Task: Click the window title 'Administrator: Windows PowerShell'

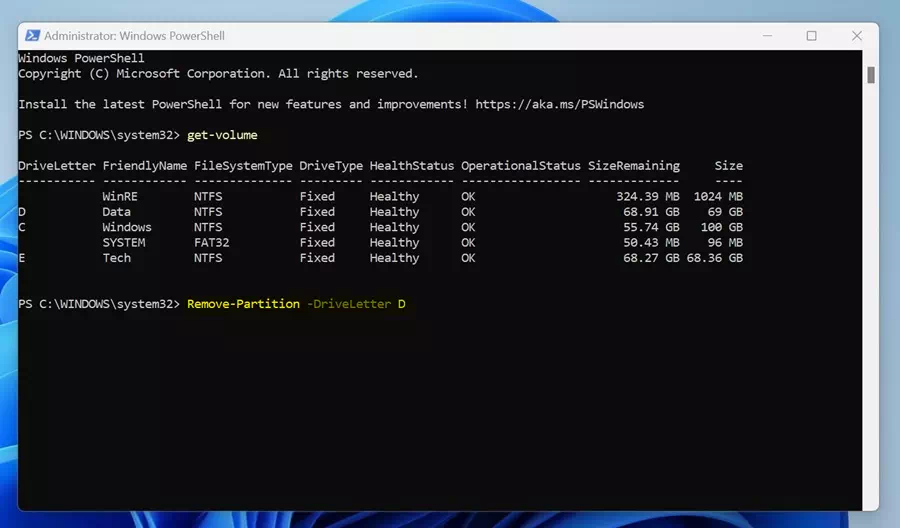Action: (134, 36)
